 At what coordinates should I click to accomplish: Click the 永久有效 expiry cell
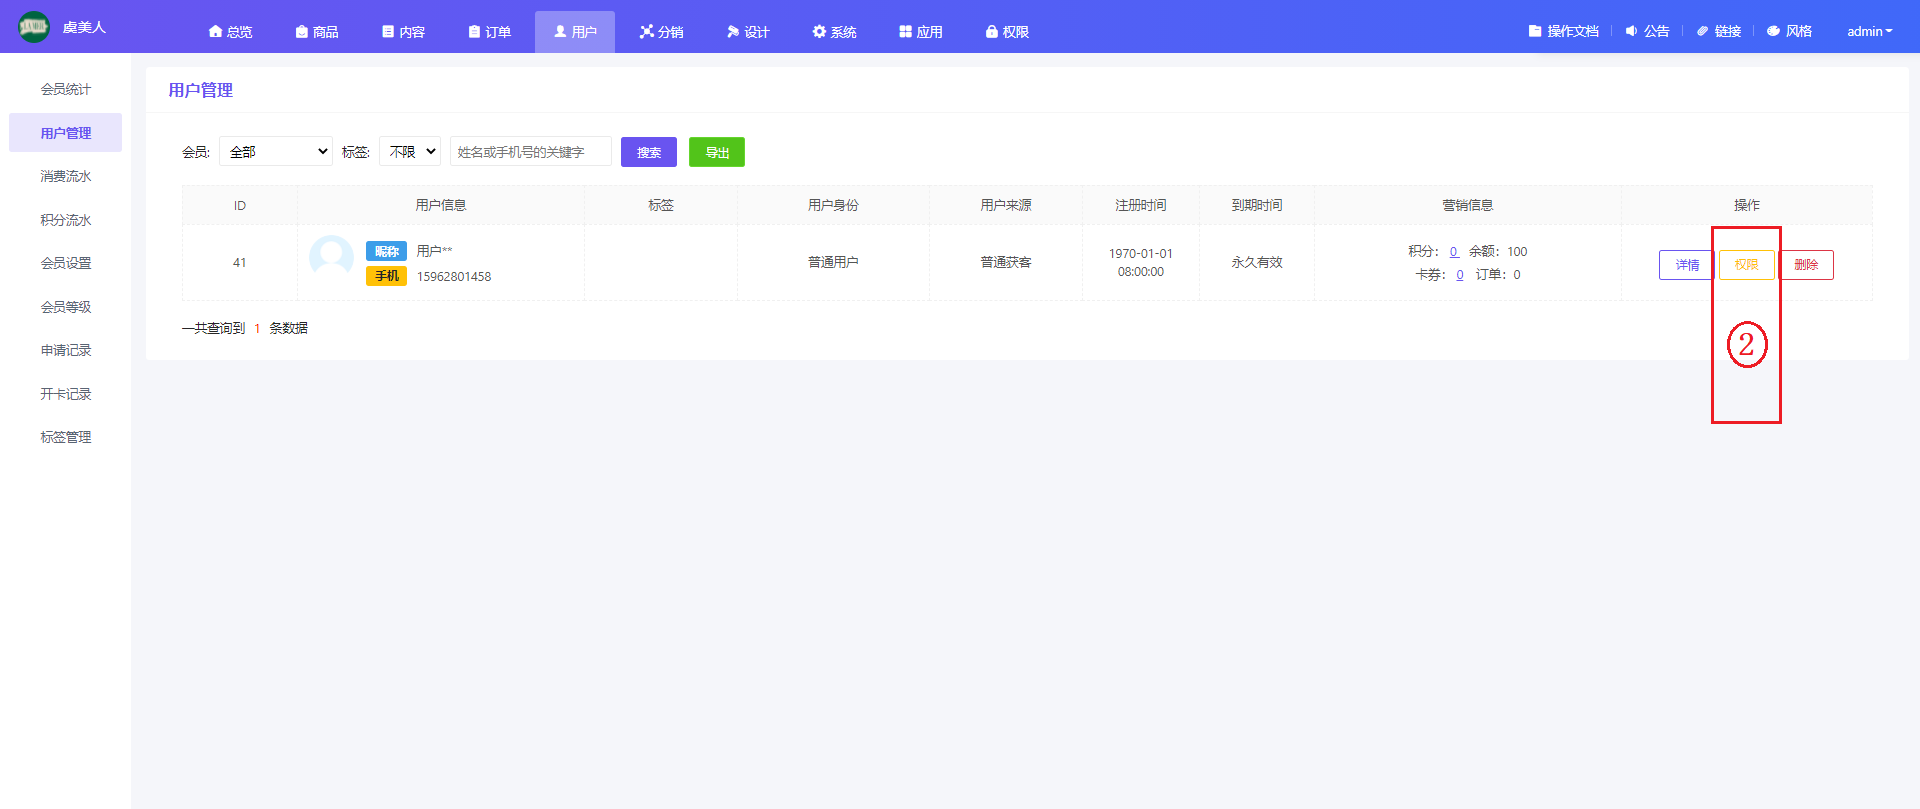1257,262
